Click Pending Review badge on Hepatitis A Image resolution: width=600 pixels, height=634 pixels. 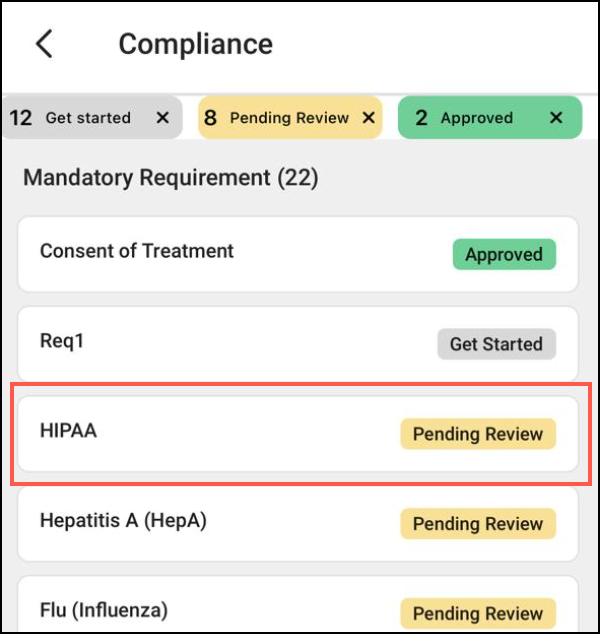pos(478,524)
